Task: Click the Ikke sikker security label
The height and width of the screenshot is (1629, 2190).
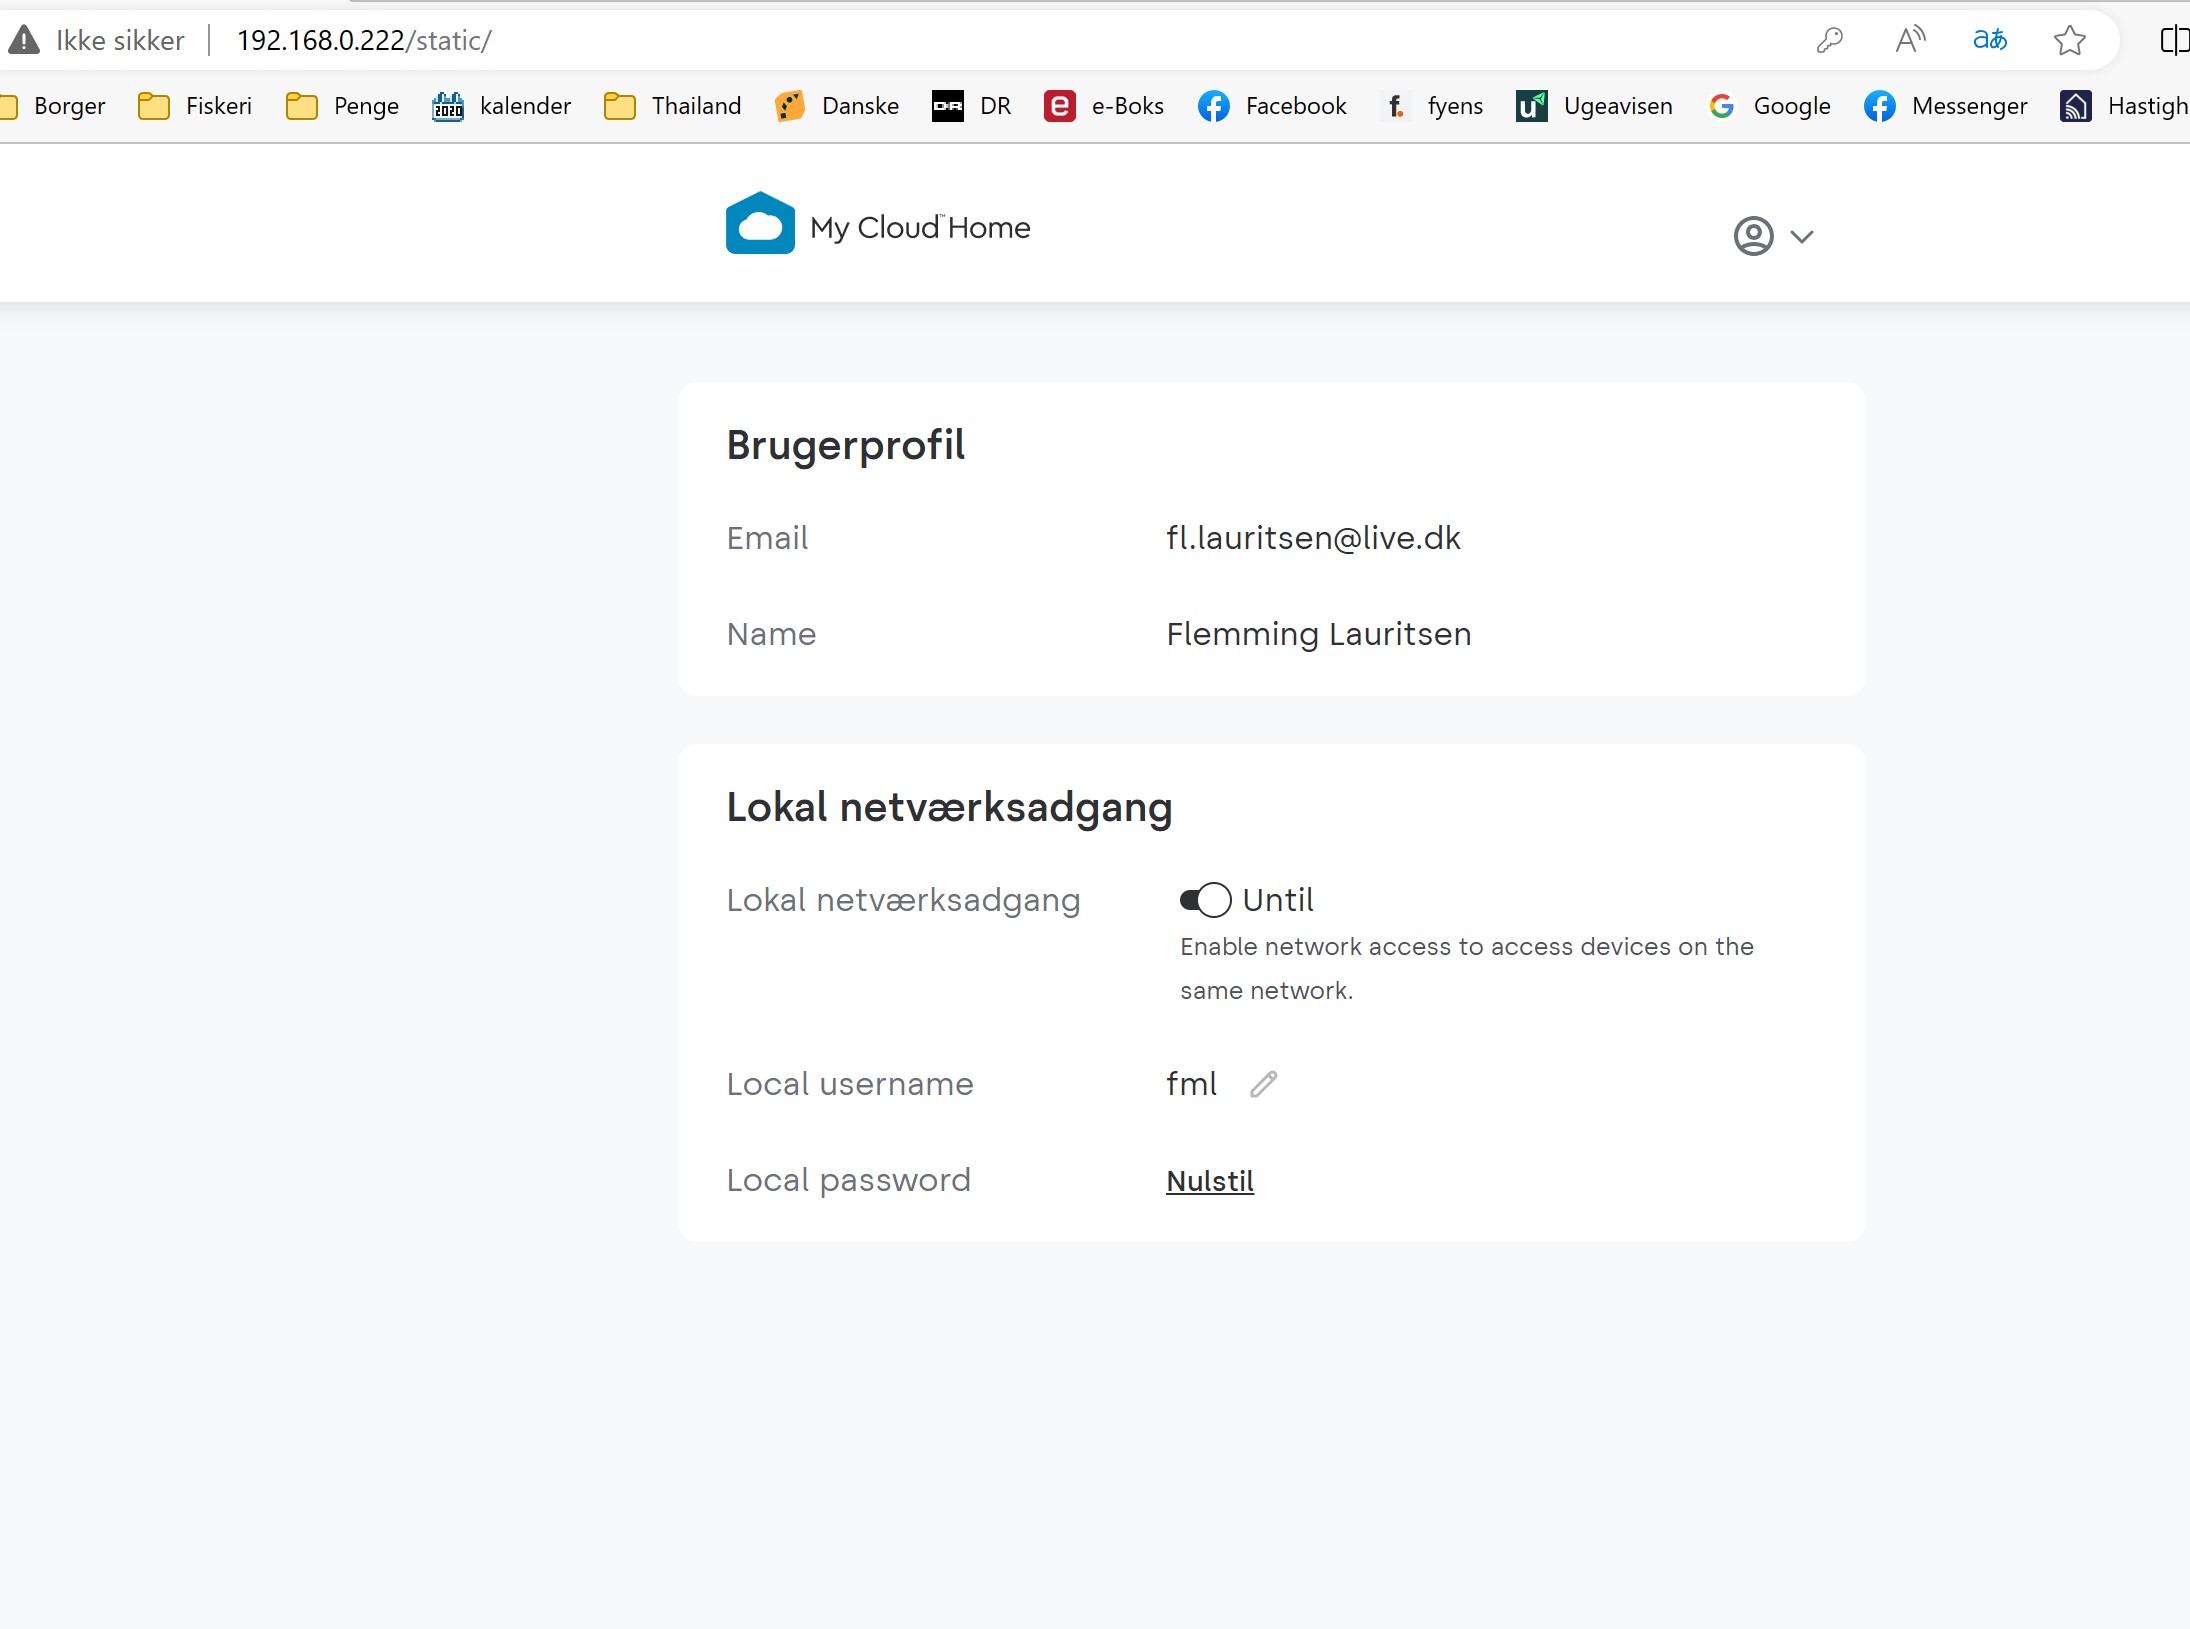Action: tap(120, 40)
